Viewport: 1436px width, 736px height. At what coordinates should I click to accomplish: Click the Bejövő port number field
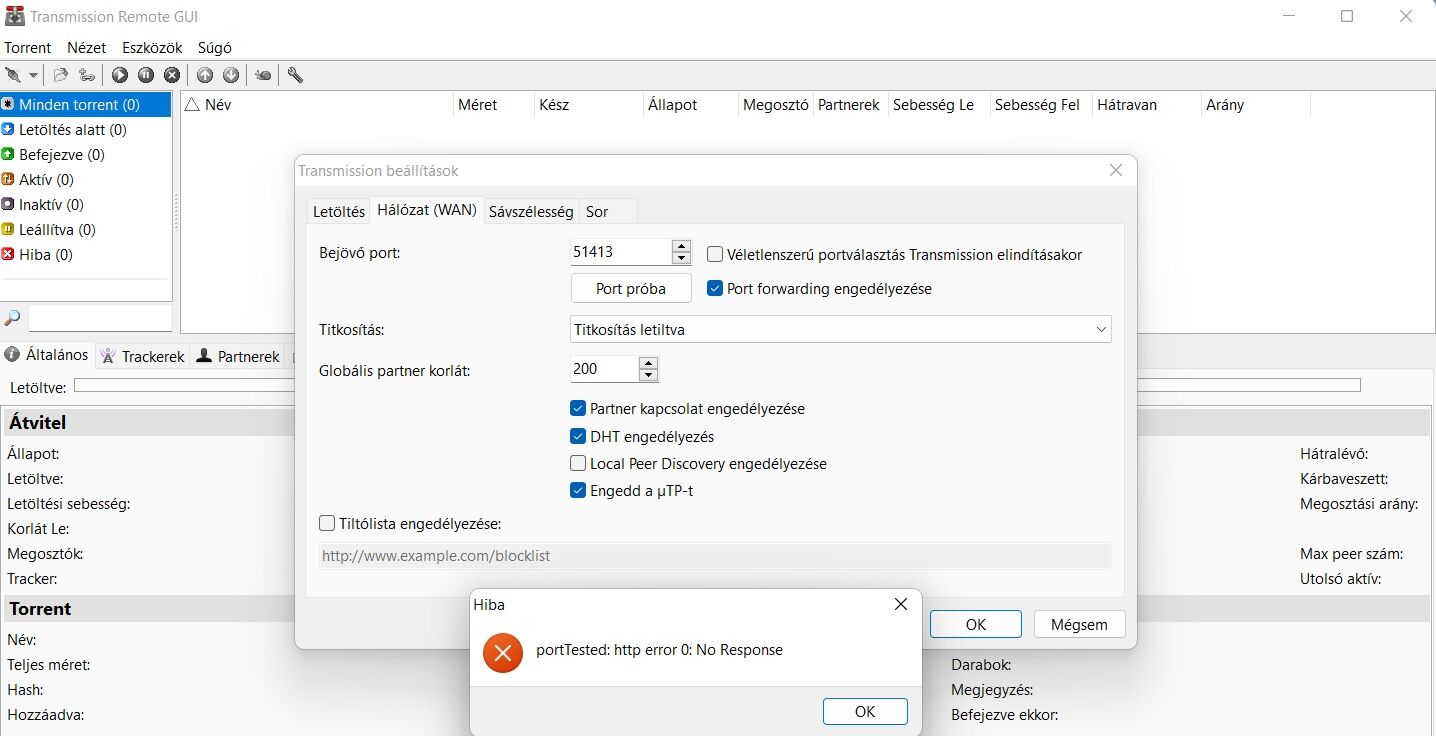[621, 252]
